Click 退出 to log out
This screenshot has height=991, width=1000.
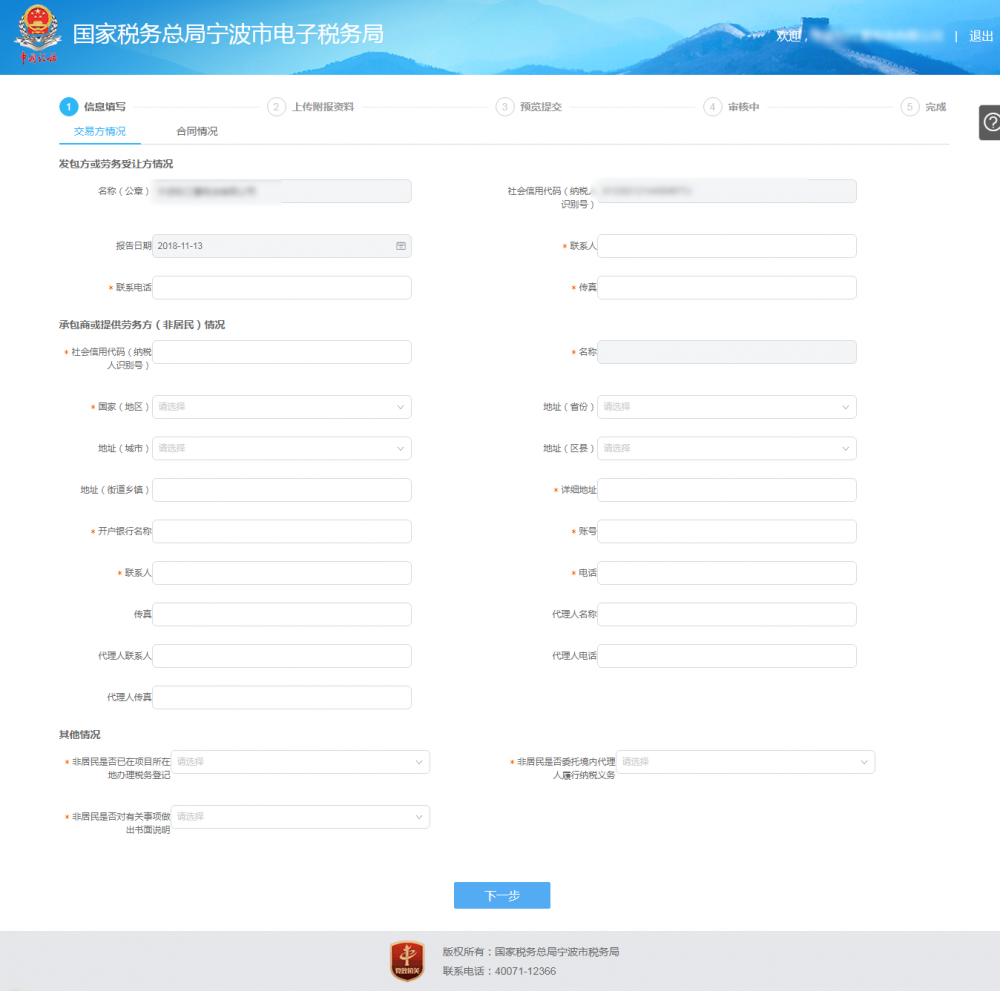pos(980,35)
